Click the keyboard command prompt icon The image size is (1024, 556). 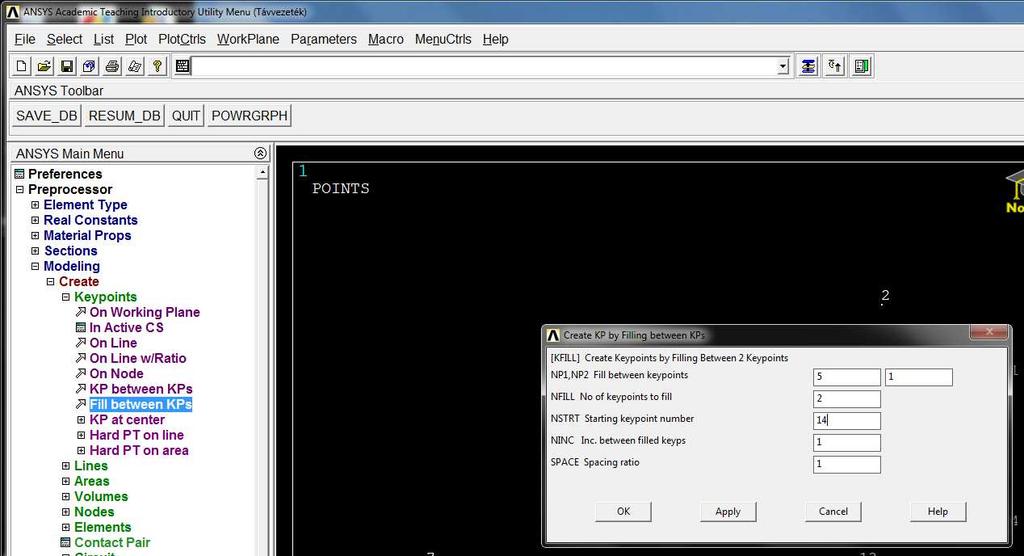tap(183, 66)
